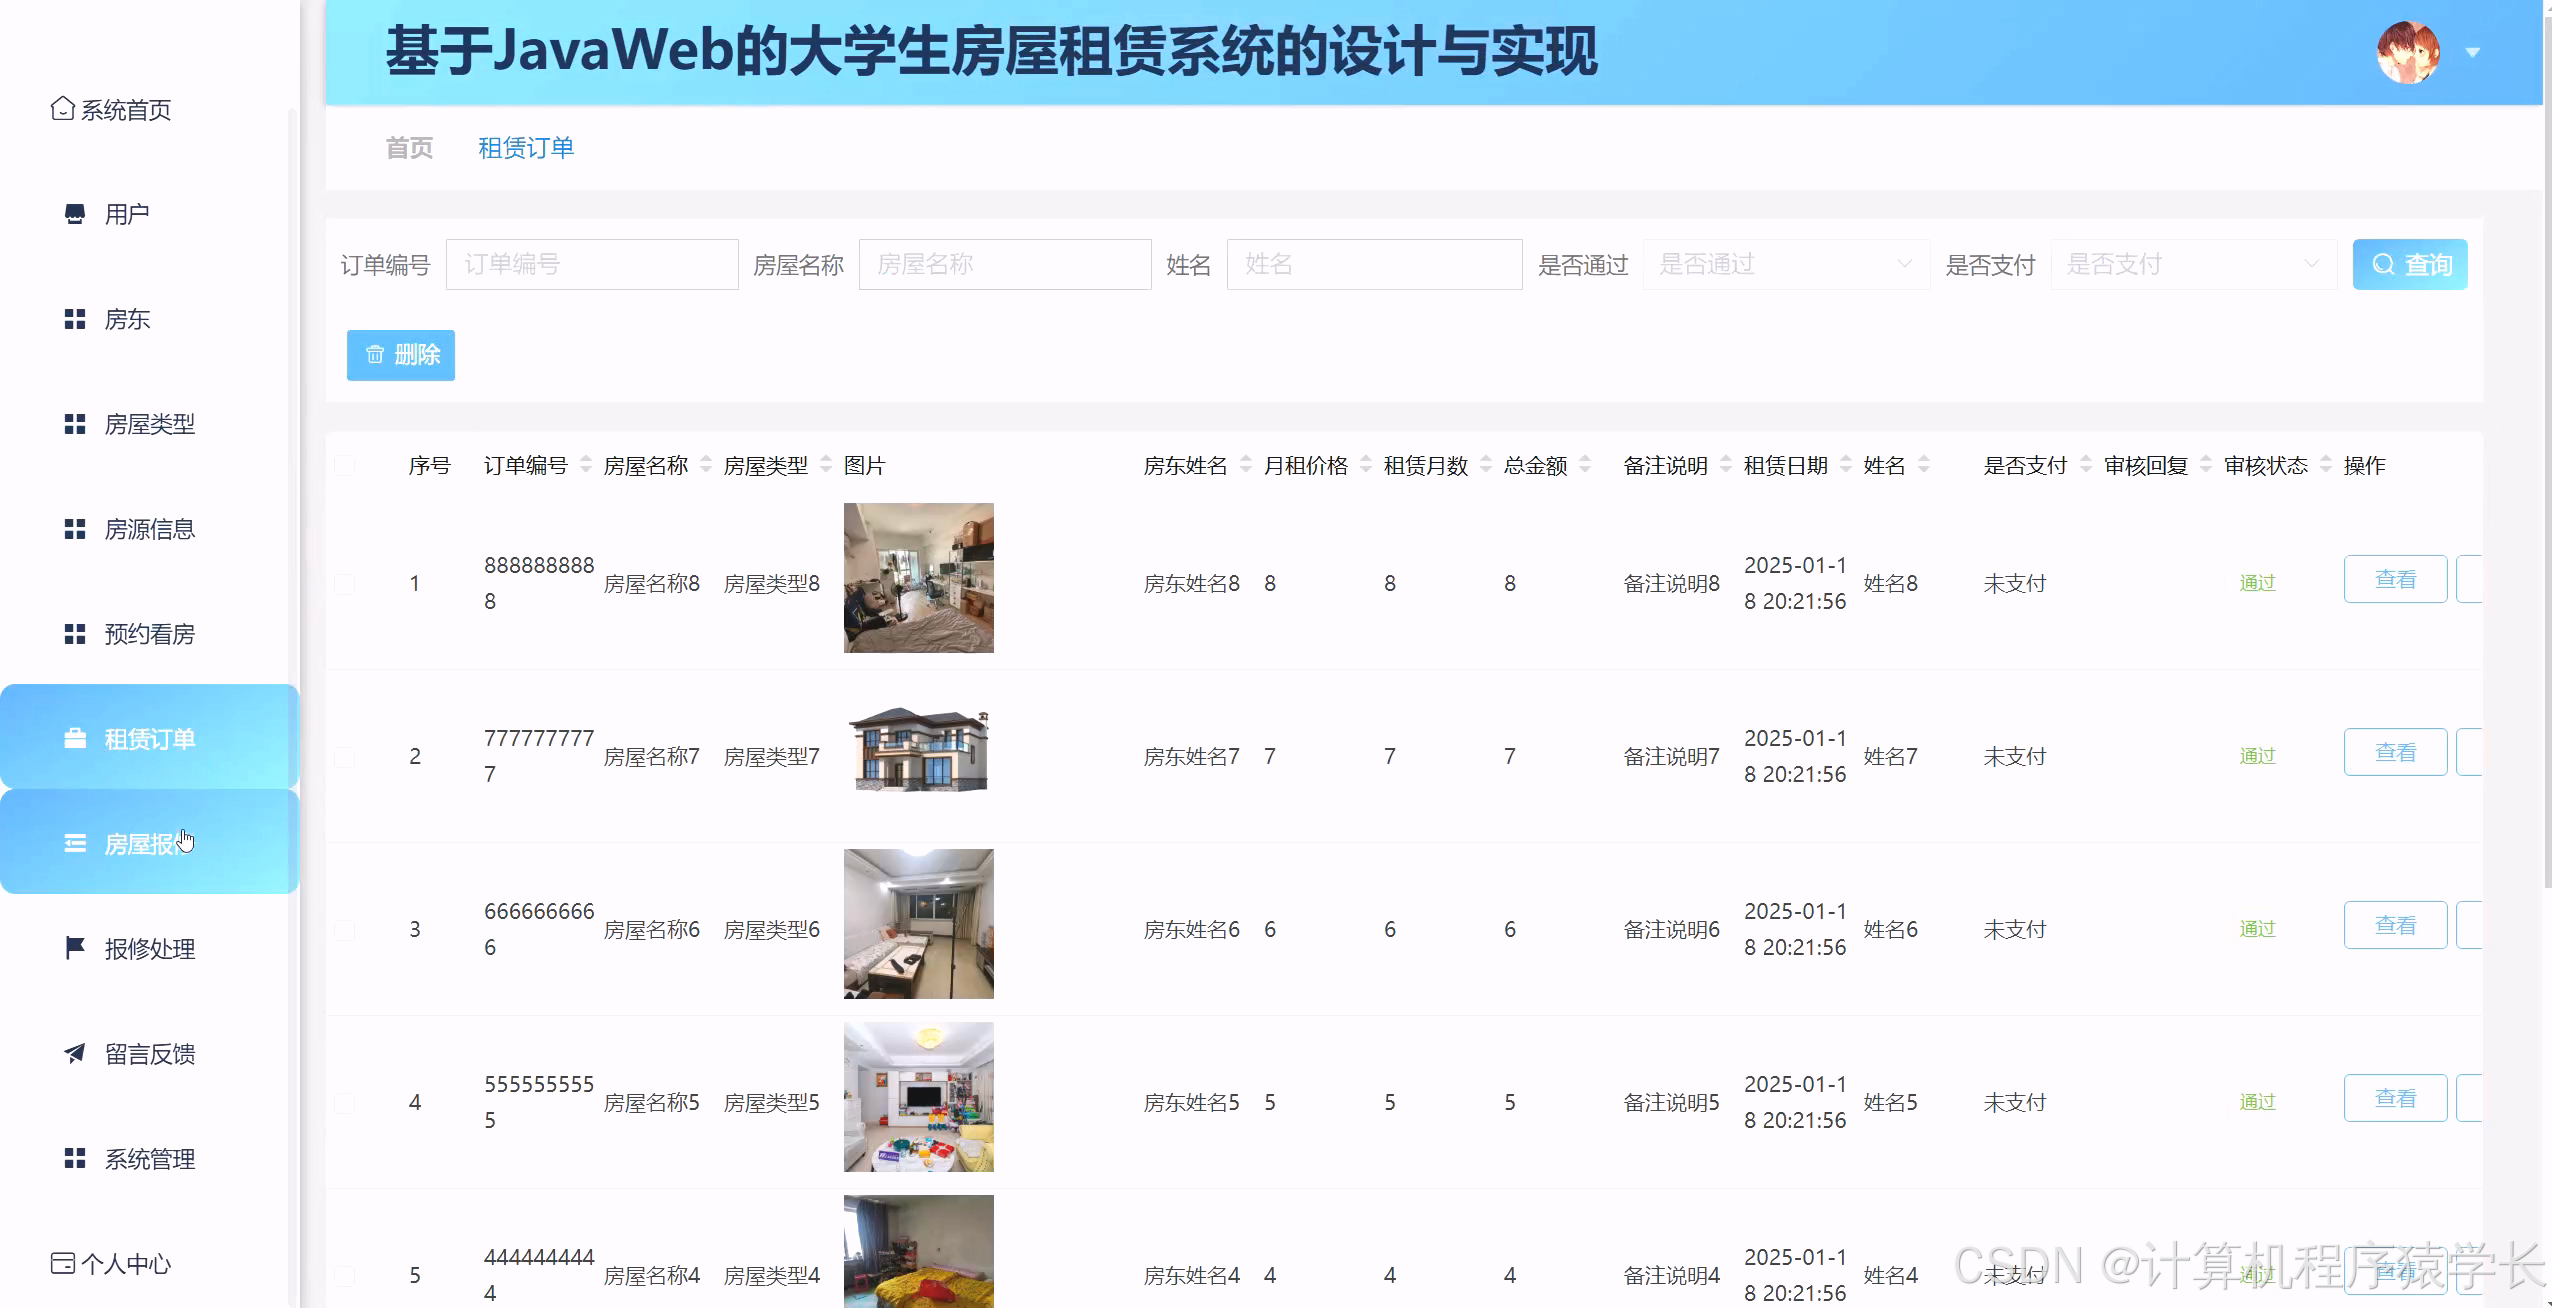Image resolution: width=2552 pixels, height=1308 pixels.
Task: Click the home icon beside 系统首页
Action: coord(62,108)
